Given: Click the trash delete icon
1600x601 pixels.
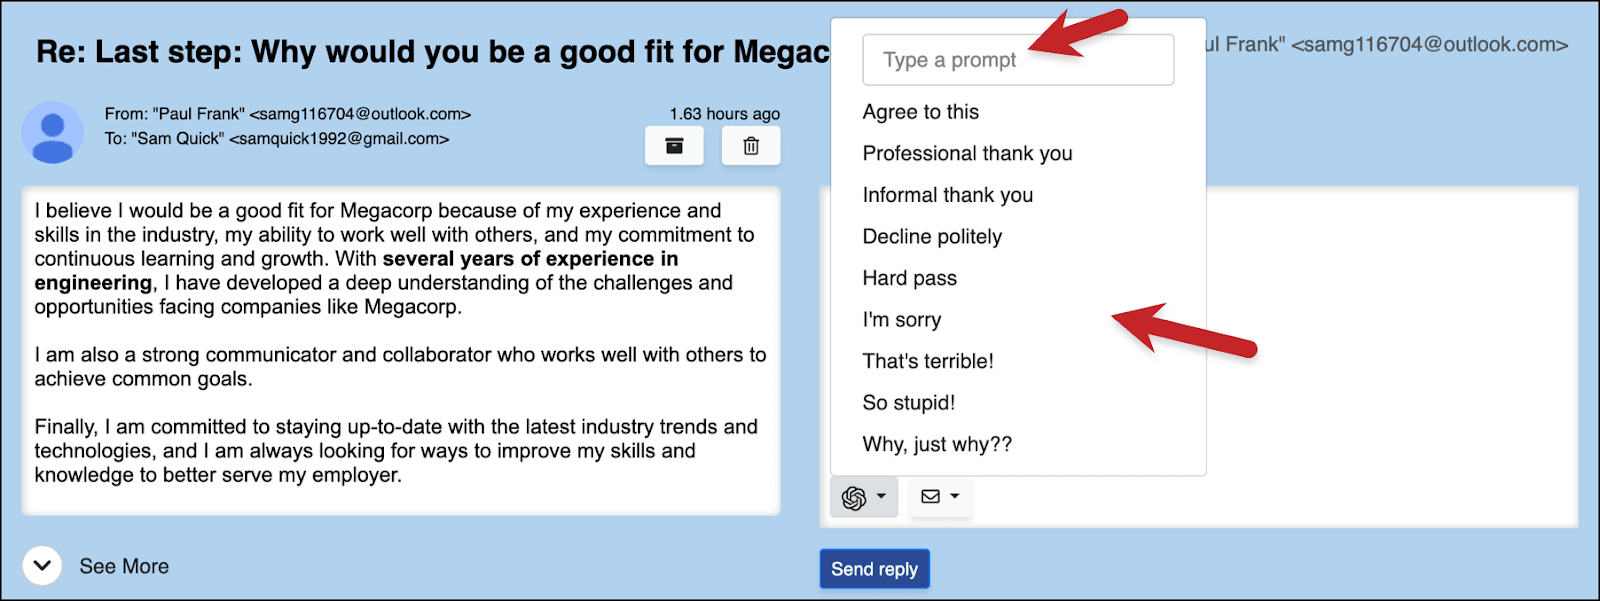Looking at the screenshot, I should click(751, 146).
